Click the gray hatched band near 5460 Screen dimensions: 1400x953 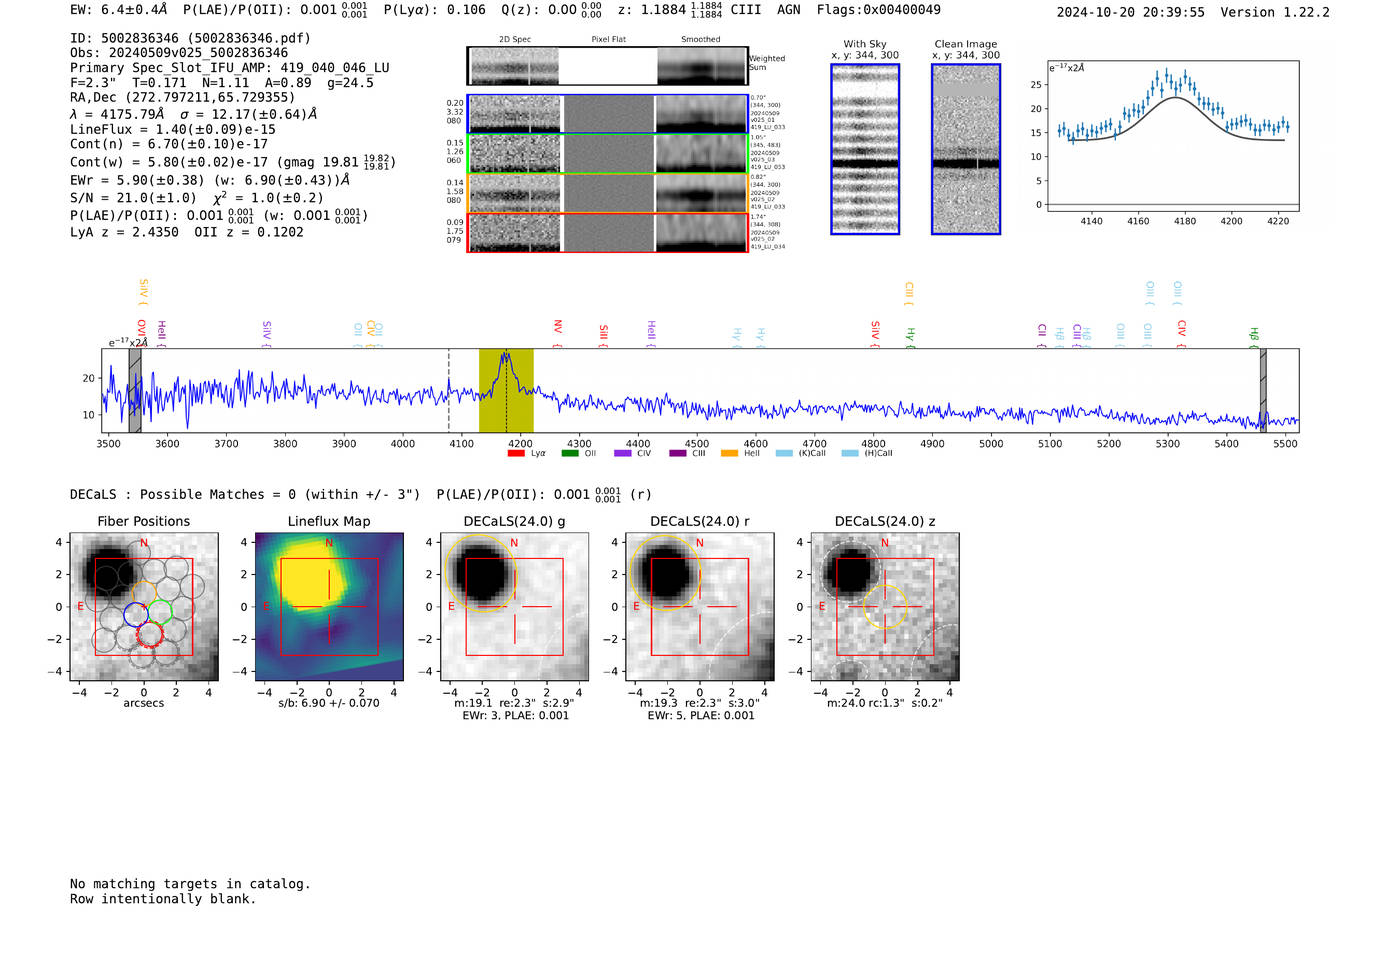click(1263, 390)
